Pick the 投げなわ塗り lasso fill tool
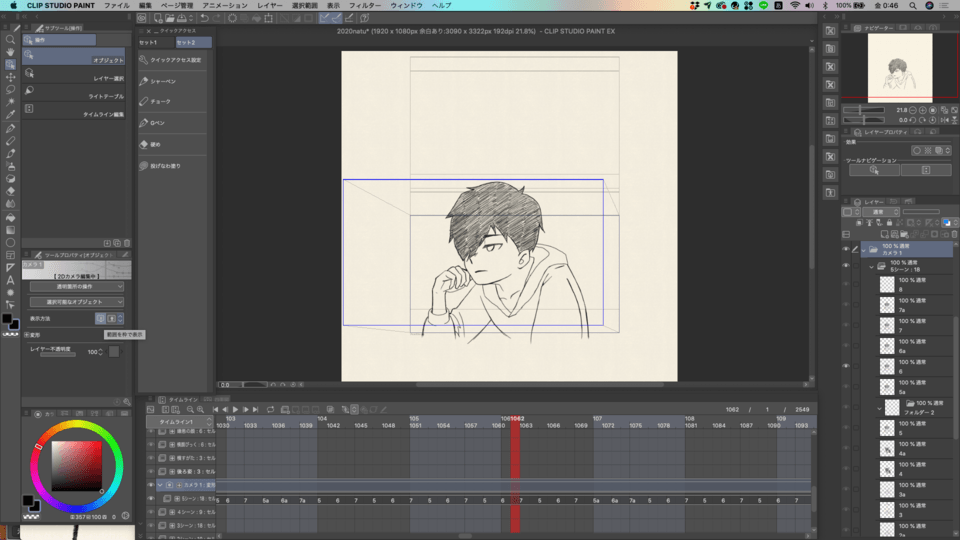The image size is (960, 540). (164, 165)
